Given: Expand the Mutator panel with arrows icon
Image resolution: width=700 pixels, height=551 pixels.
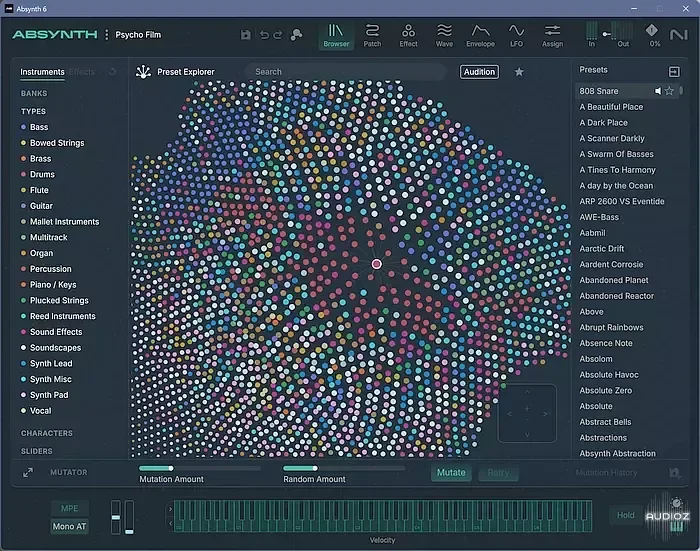Looking at the screenshot, I should 28,472.
